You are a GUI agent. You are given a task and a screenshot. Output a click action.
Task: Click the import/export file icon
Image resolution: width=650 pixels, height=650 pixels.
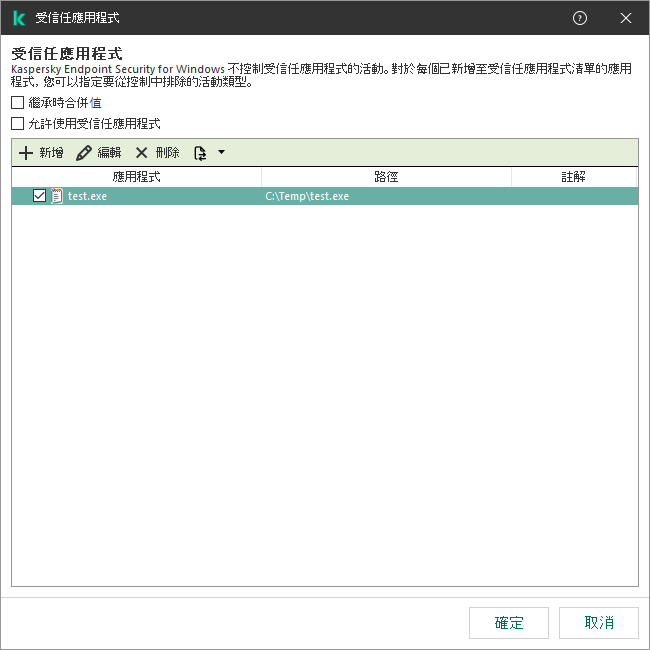point(200,153)
